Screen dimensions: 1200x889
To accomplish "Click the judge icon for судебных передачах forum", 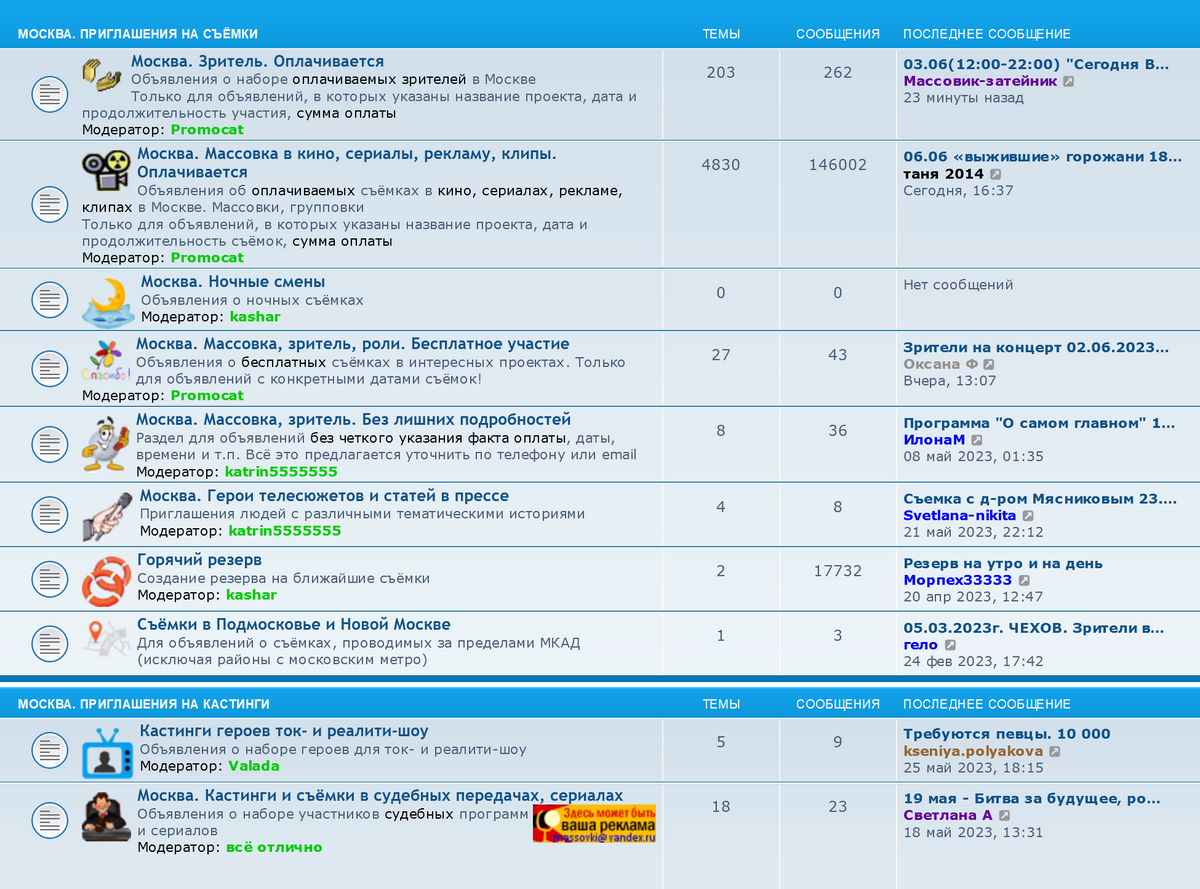I will [106, 817].
